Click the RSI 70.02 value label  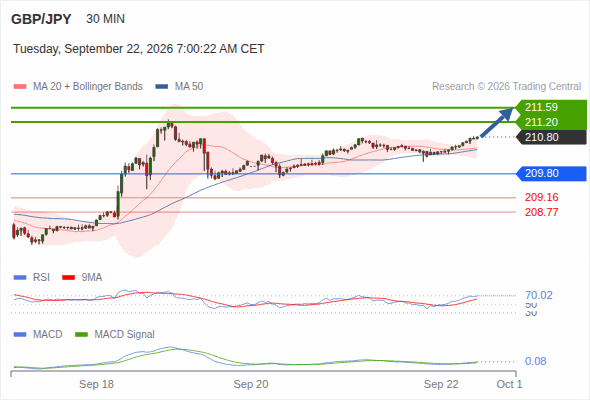(539, 295)
